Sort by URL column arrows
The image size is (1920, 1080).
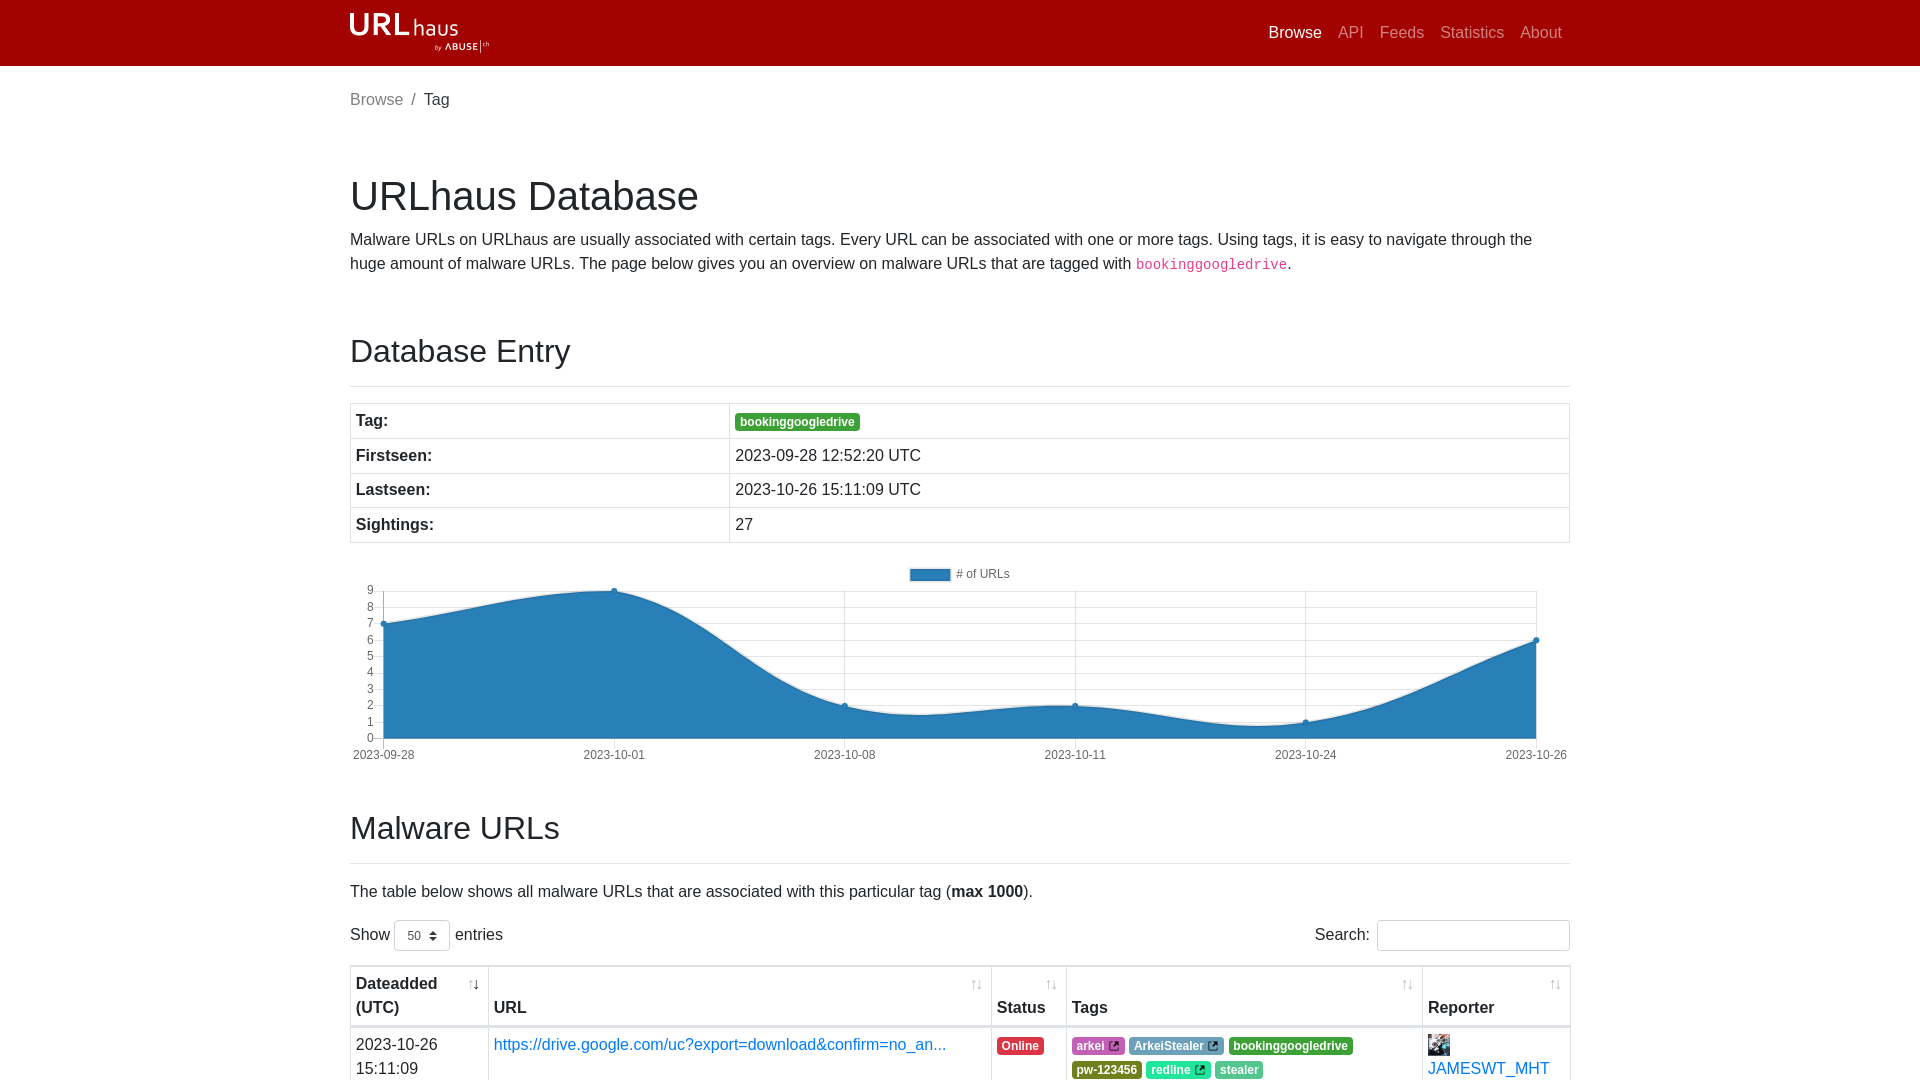tap(976, 985)
